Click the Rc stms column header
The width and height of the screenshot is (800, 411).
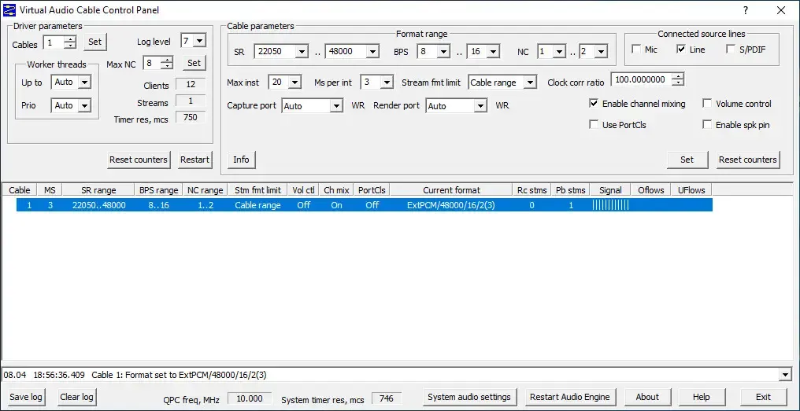click(x=532, y=190)
